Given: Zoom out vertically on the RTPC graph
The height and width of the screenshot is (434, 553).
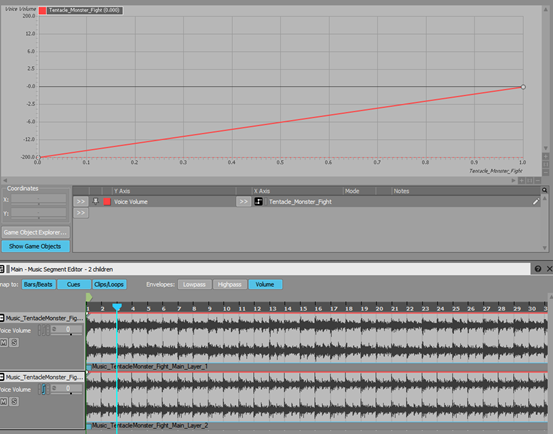Looking at the screenshot, I should (x=546, y=173).
